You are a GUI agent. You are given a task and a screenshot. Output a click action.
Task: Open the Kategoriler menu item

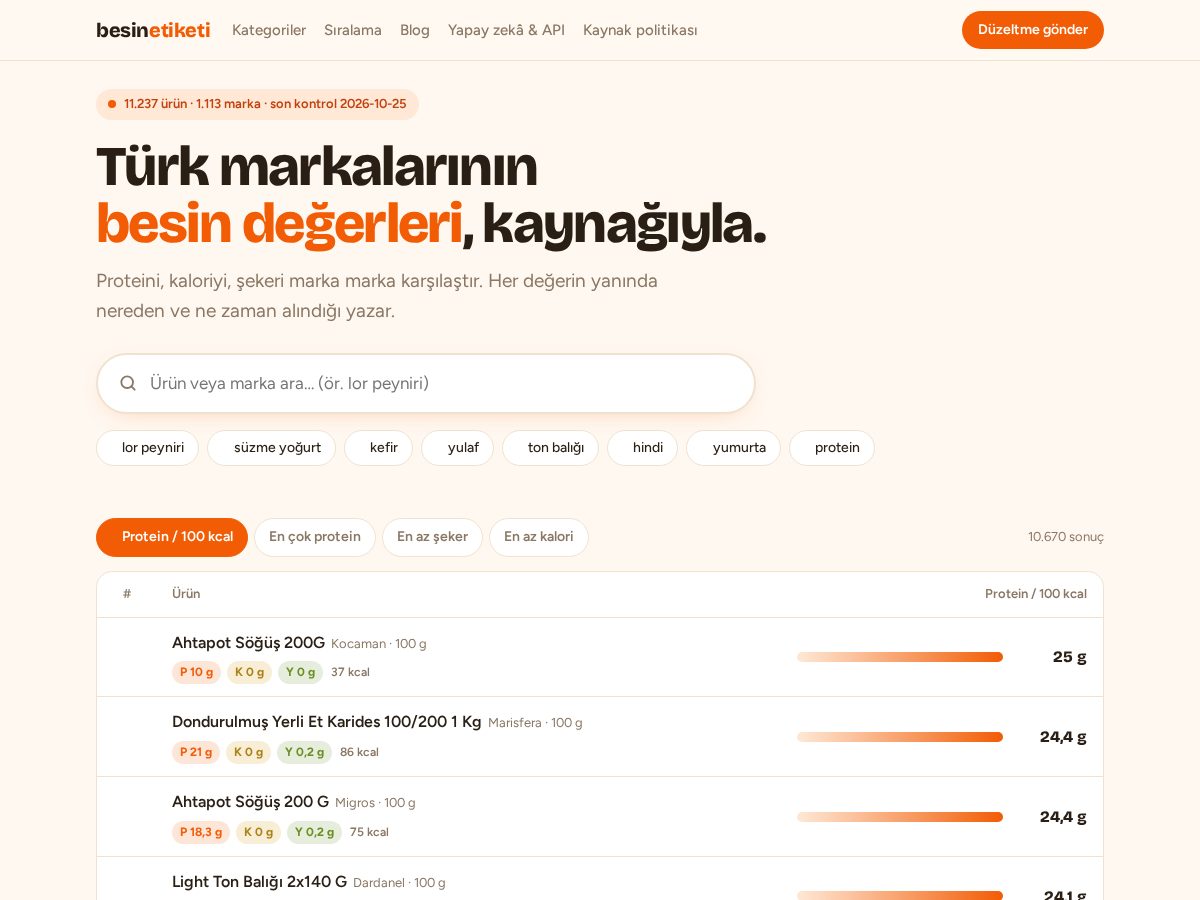(269, 30)
